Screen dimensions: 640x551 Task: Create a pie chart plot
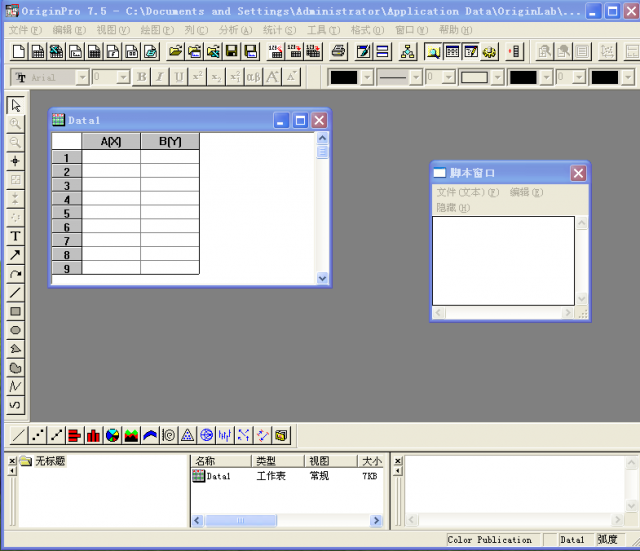(112, 435)
